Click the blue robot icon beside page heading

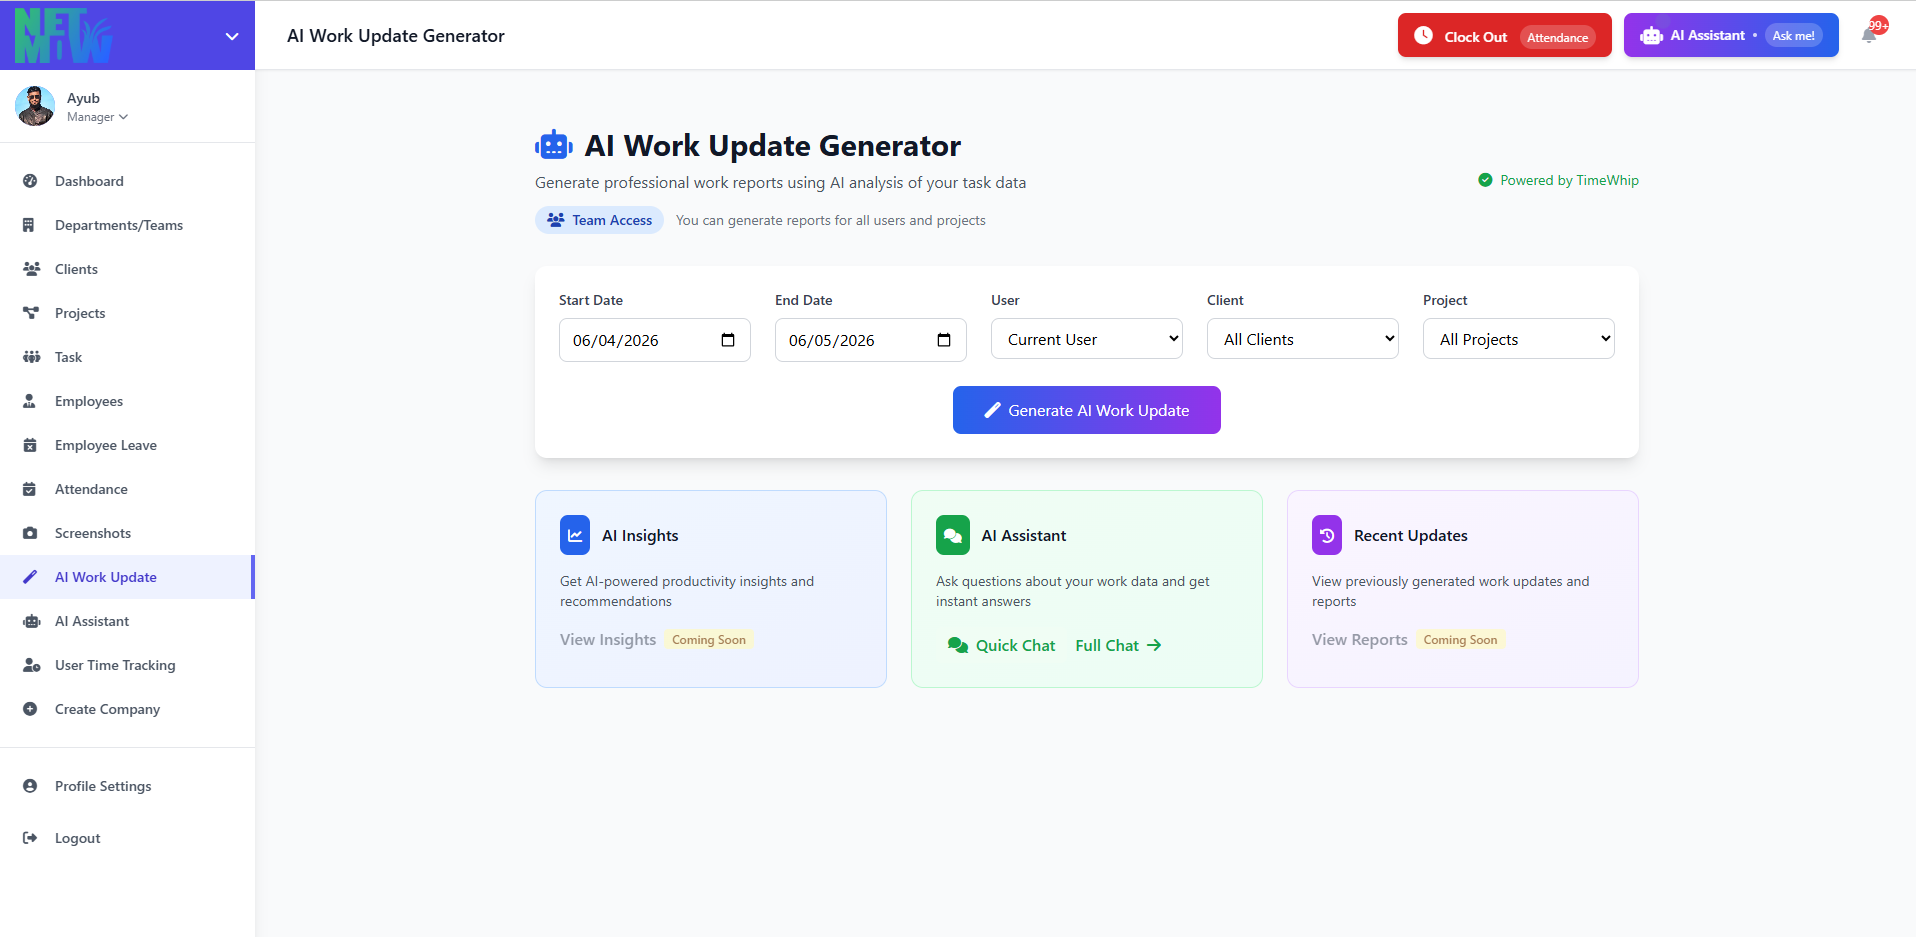tap(553, 146)
